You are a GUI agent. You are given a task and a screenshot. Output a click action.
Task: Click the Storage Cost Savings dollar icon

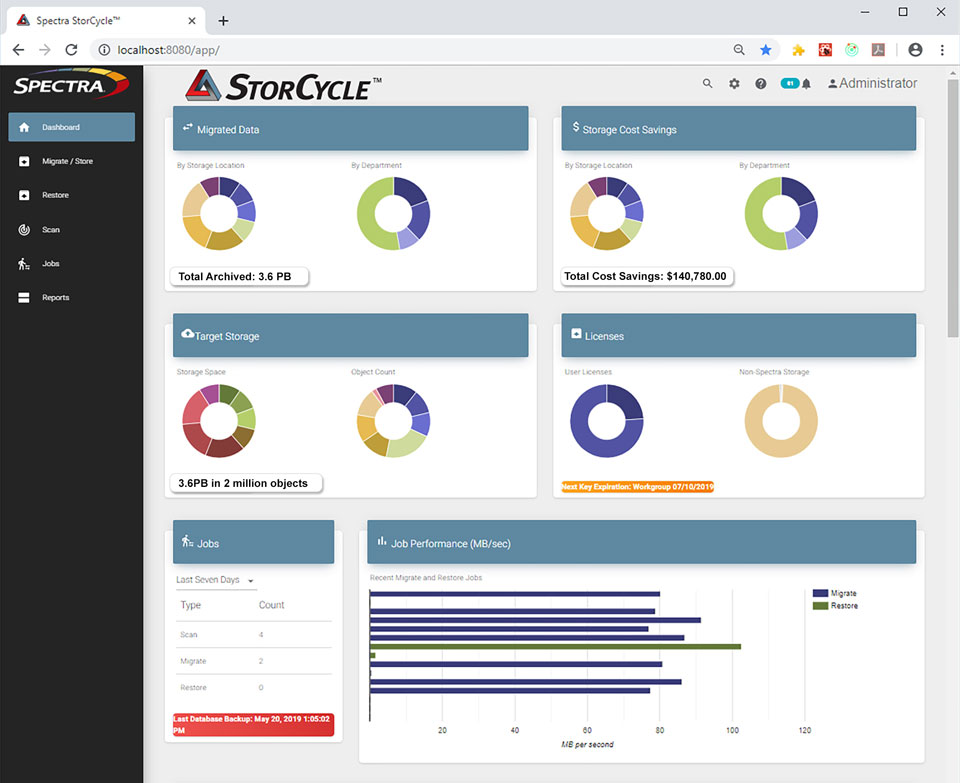576,127
